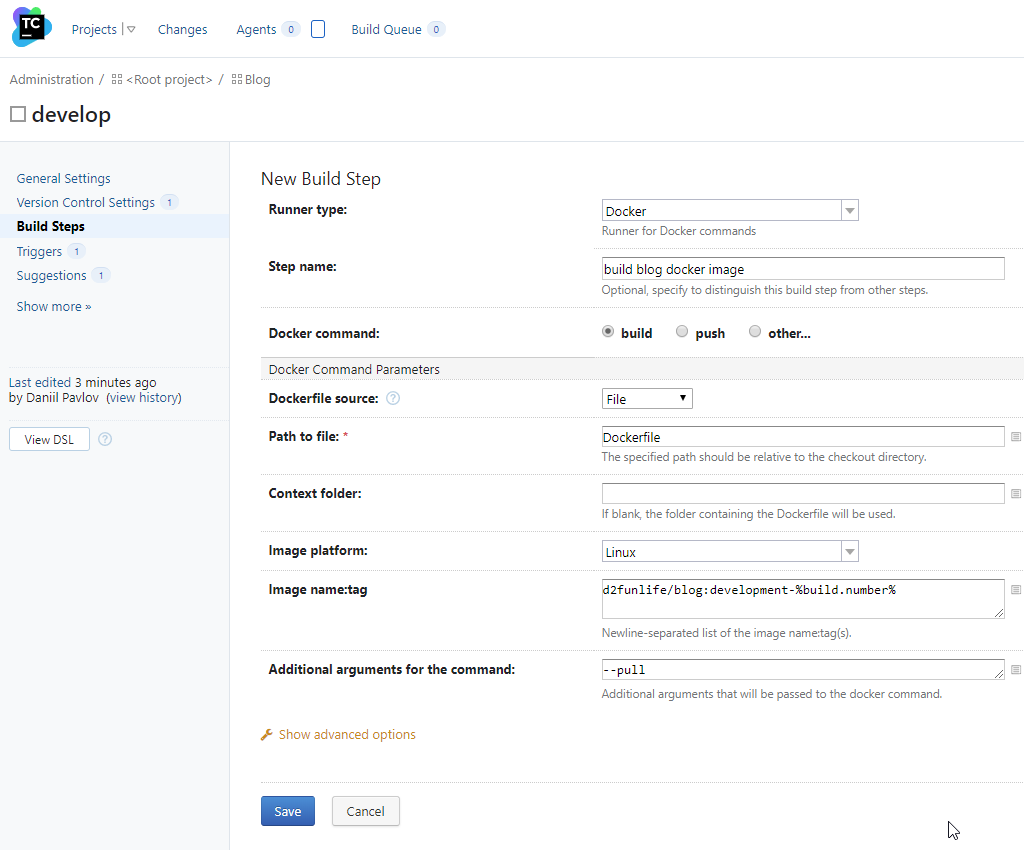
Task: Click the parameter insert icon beside Path to file
Action: pyautogui.click(x=1015, y=436)
